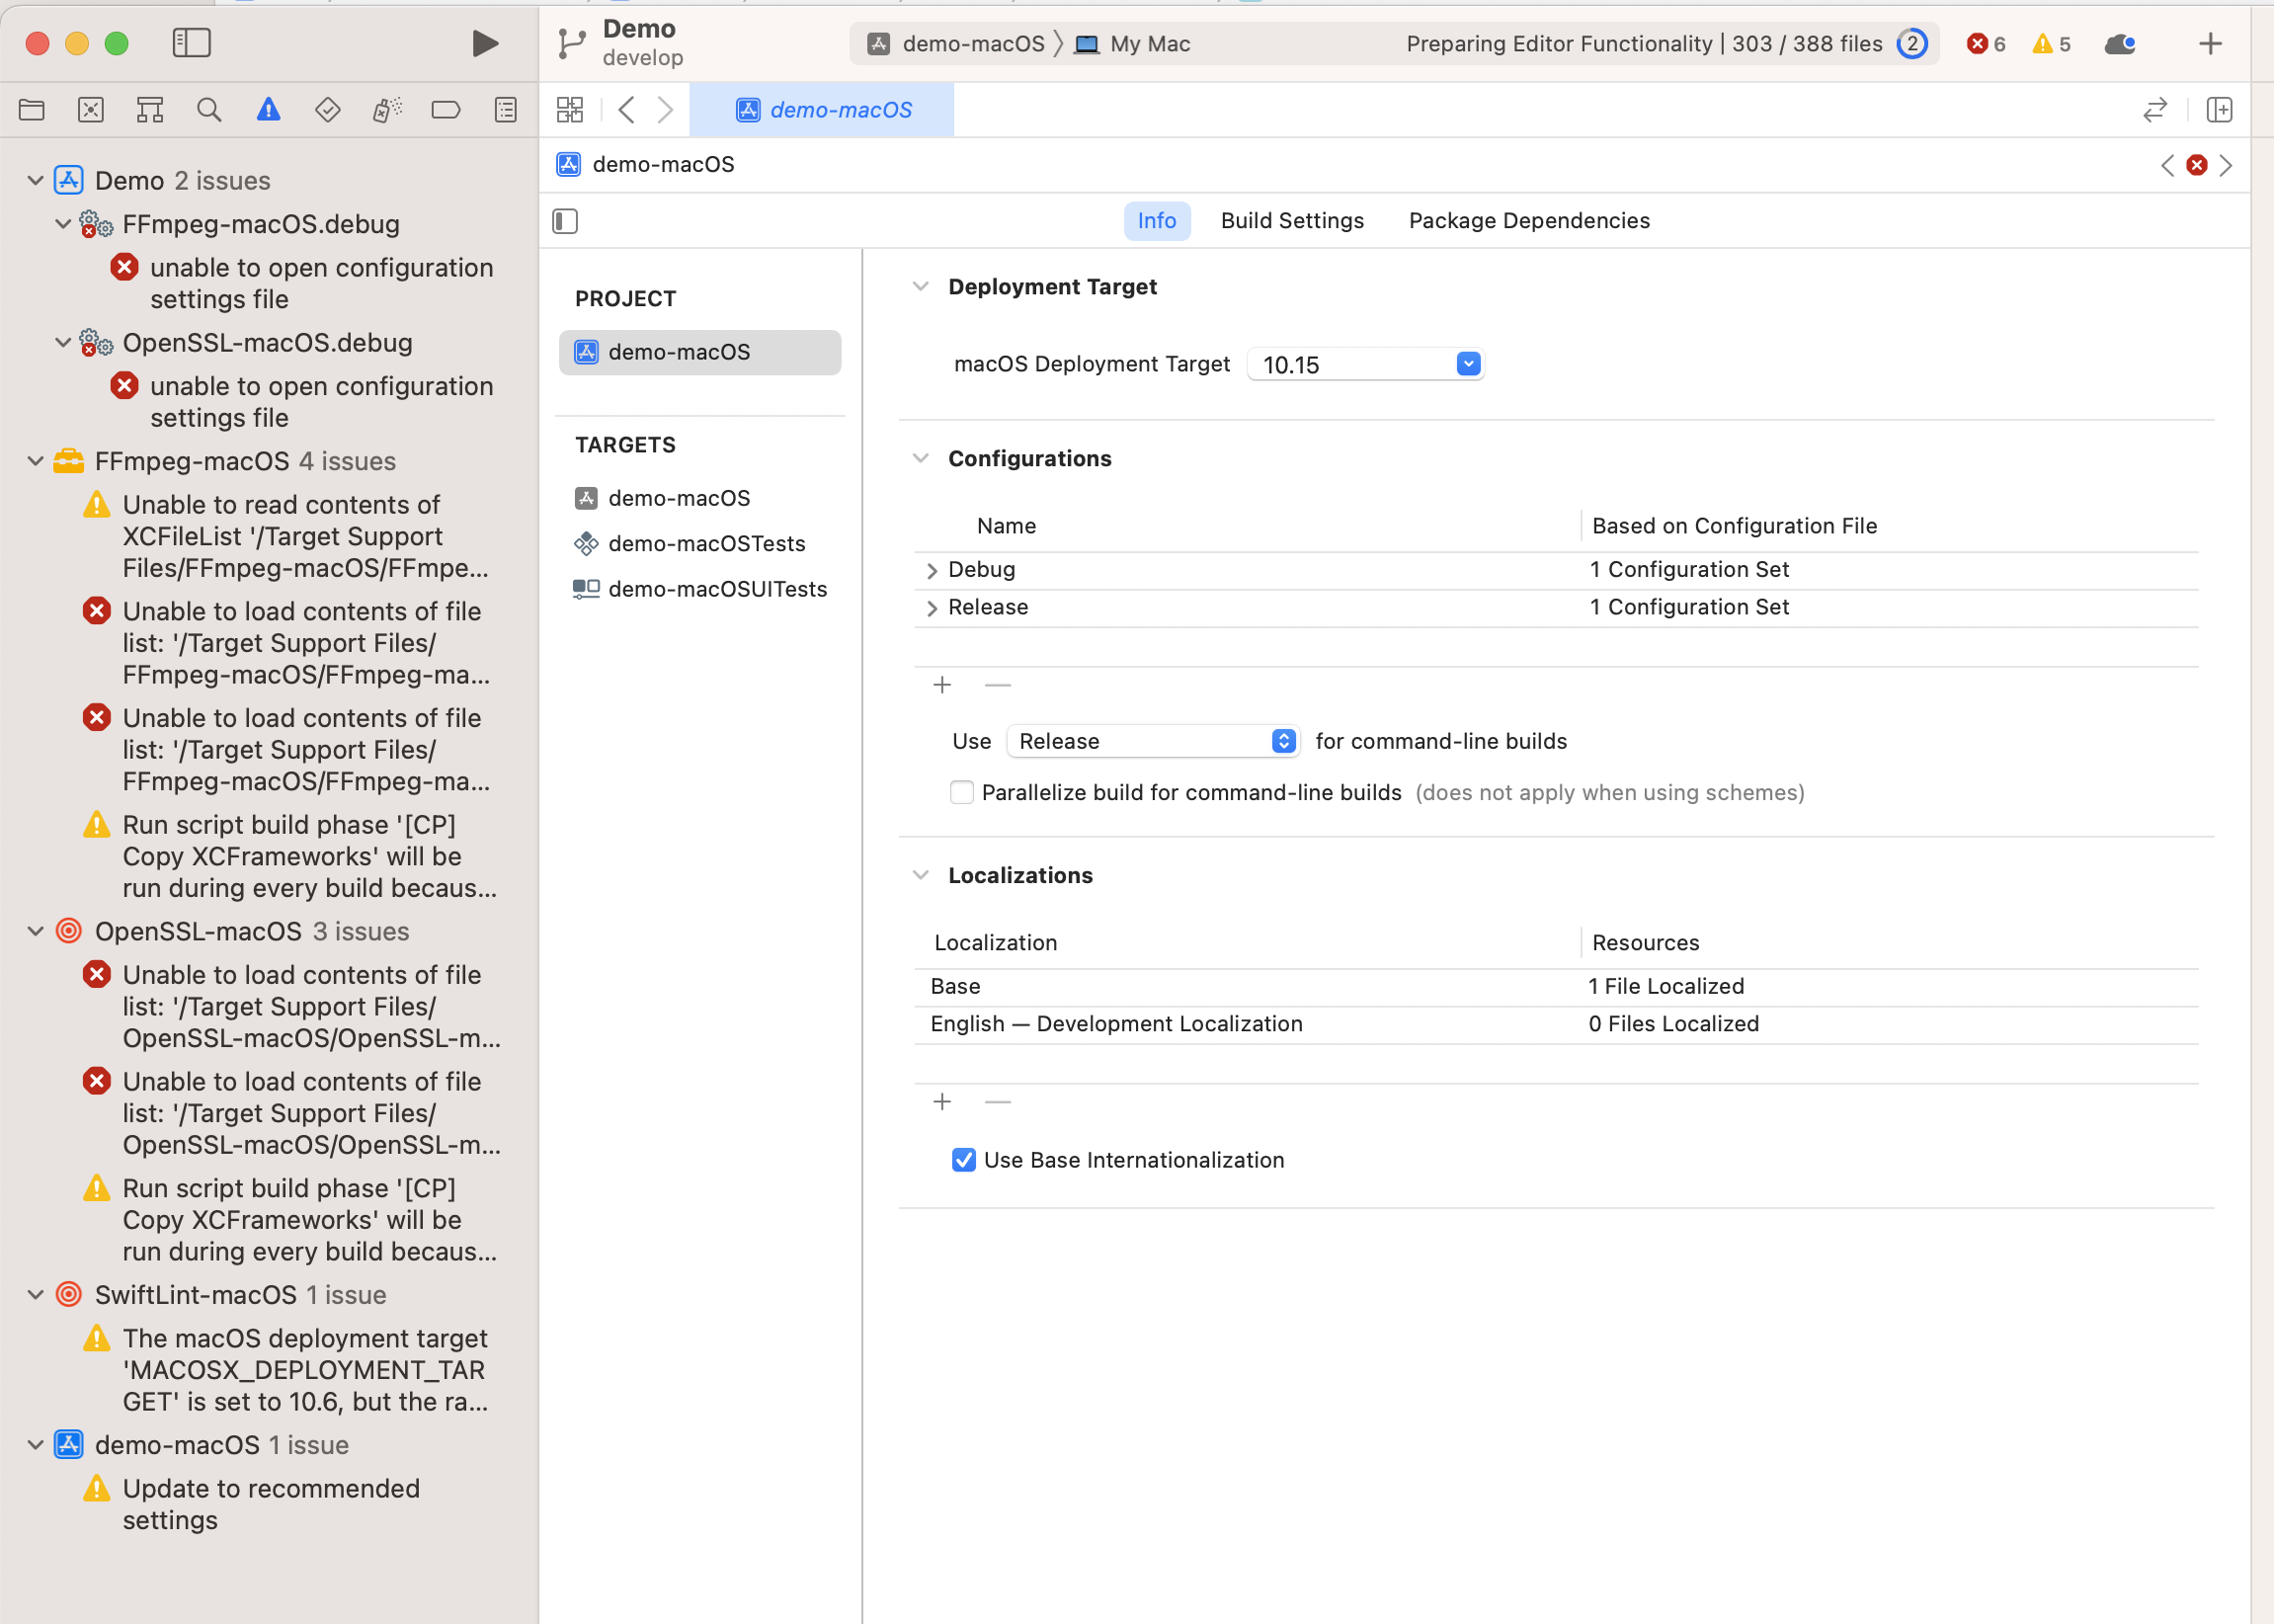Open the Find navigator magnifying glass
This screenshot has width=2274, height=1624.
(209, 110)
